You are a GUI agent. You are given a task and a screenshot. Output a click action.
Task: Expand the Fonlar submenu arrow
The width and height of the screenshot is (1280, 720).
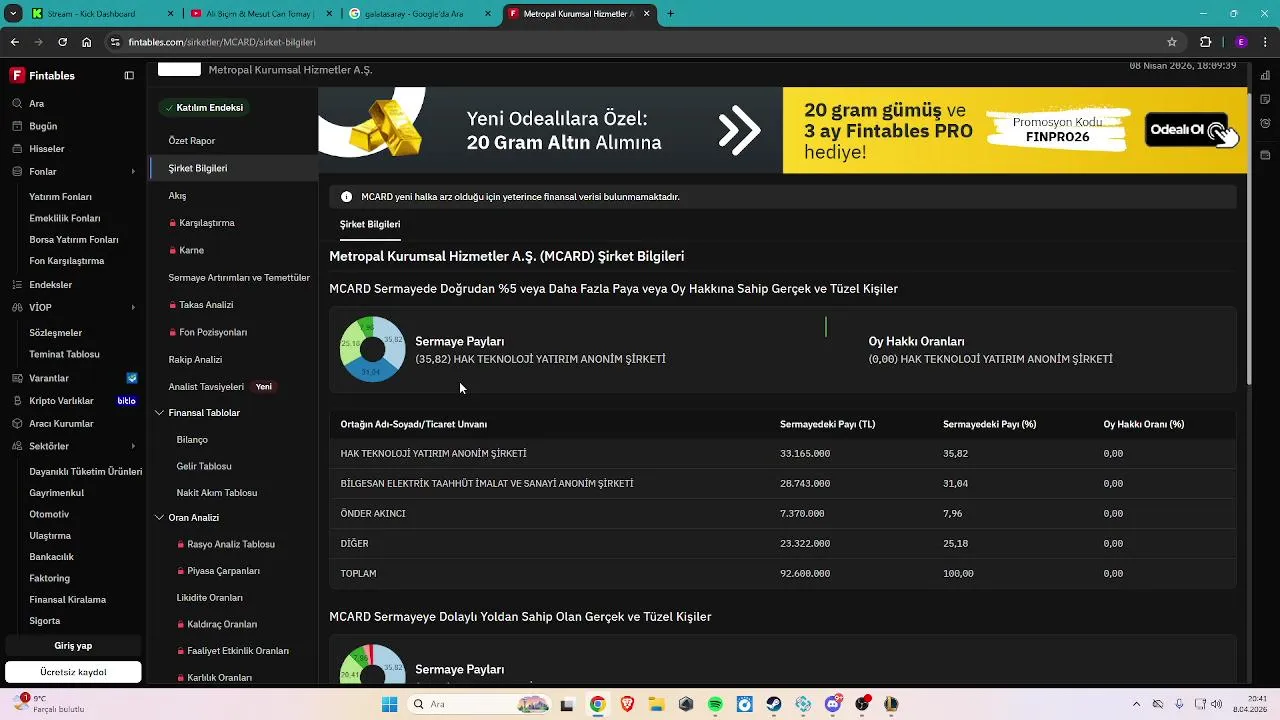coord(133,172)
